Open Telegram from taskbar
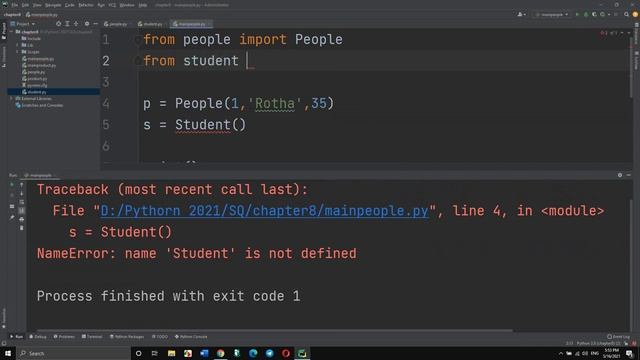The width and height of the screenshot is (640, 360). pyautogui.click(x=269, y=353)
